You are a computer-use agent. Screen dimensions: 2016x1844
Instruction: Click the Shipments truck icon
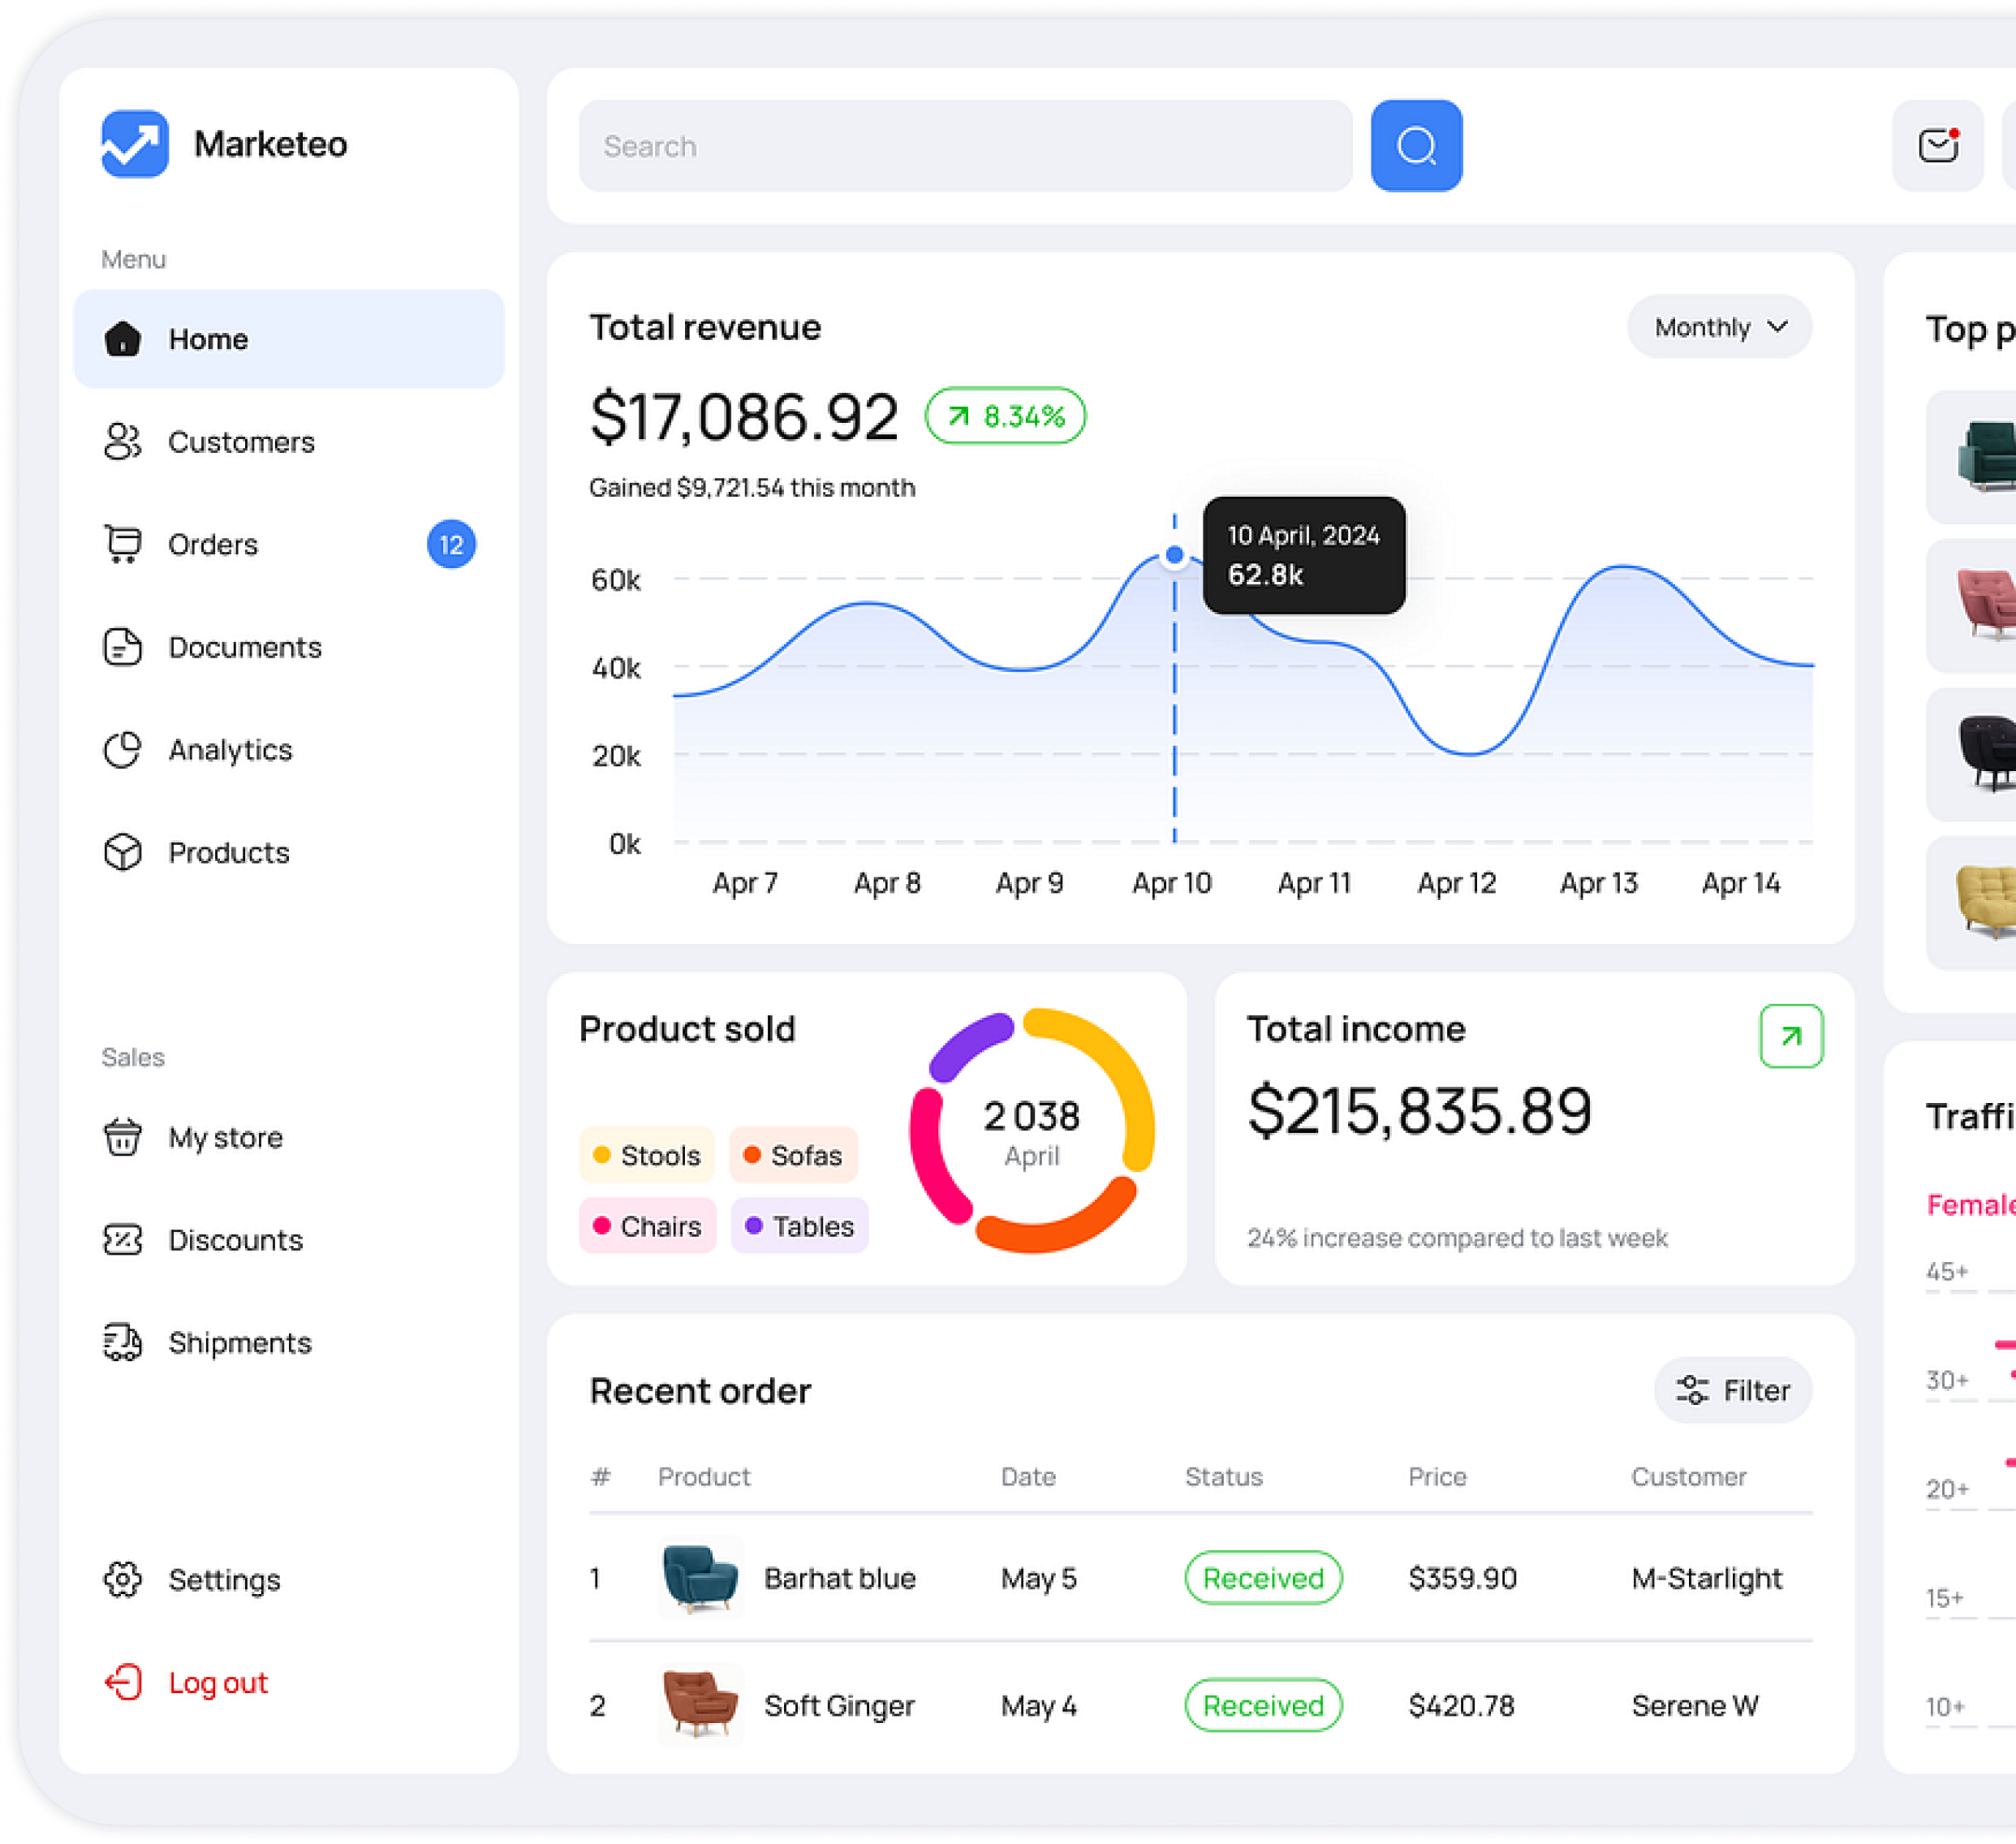123,1342
